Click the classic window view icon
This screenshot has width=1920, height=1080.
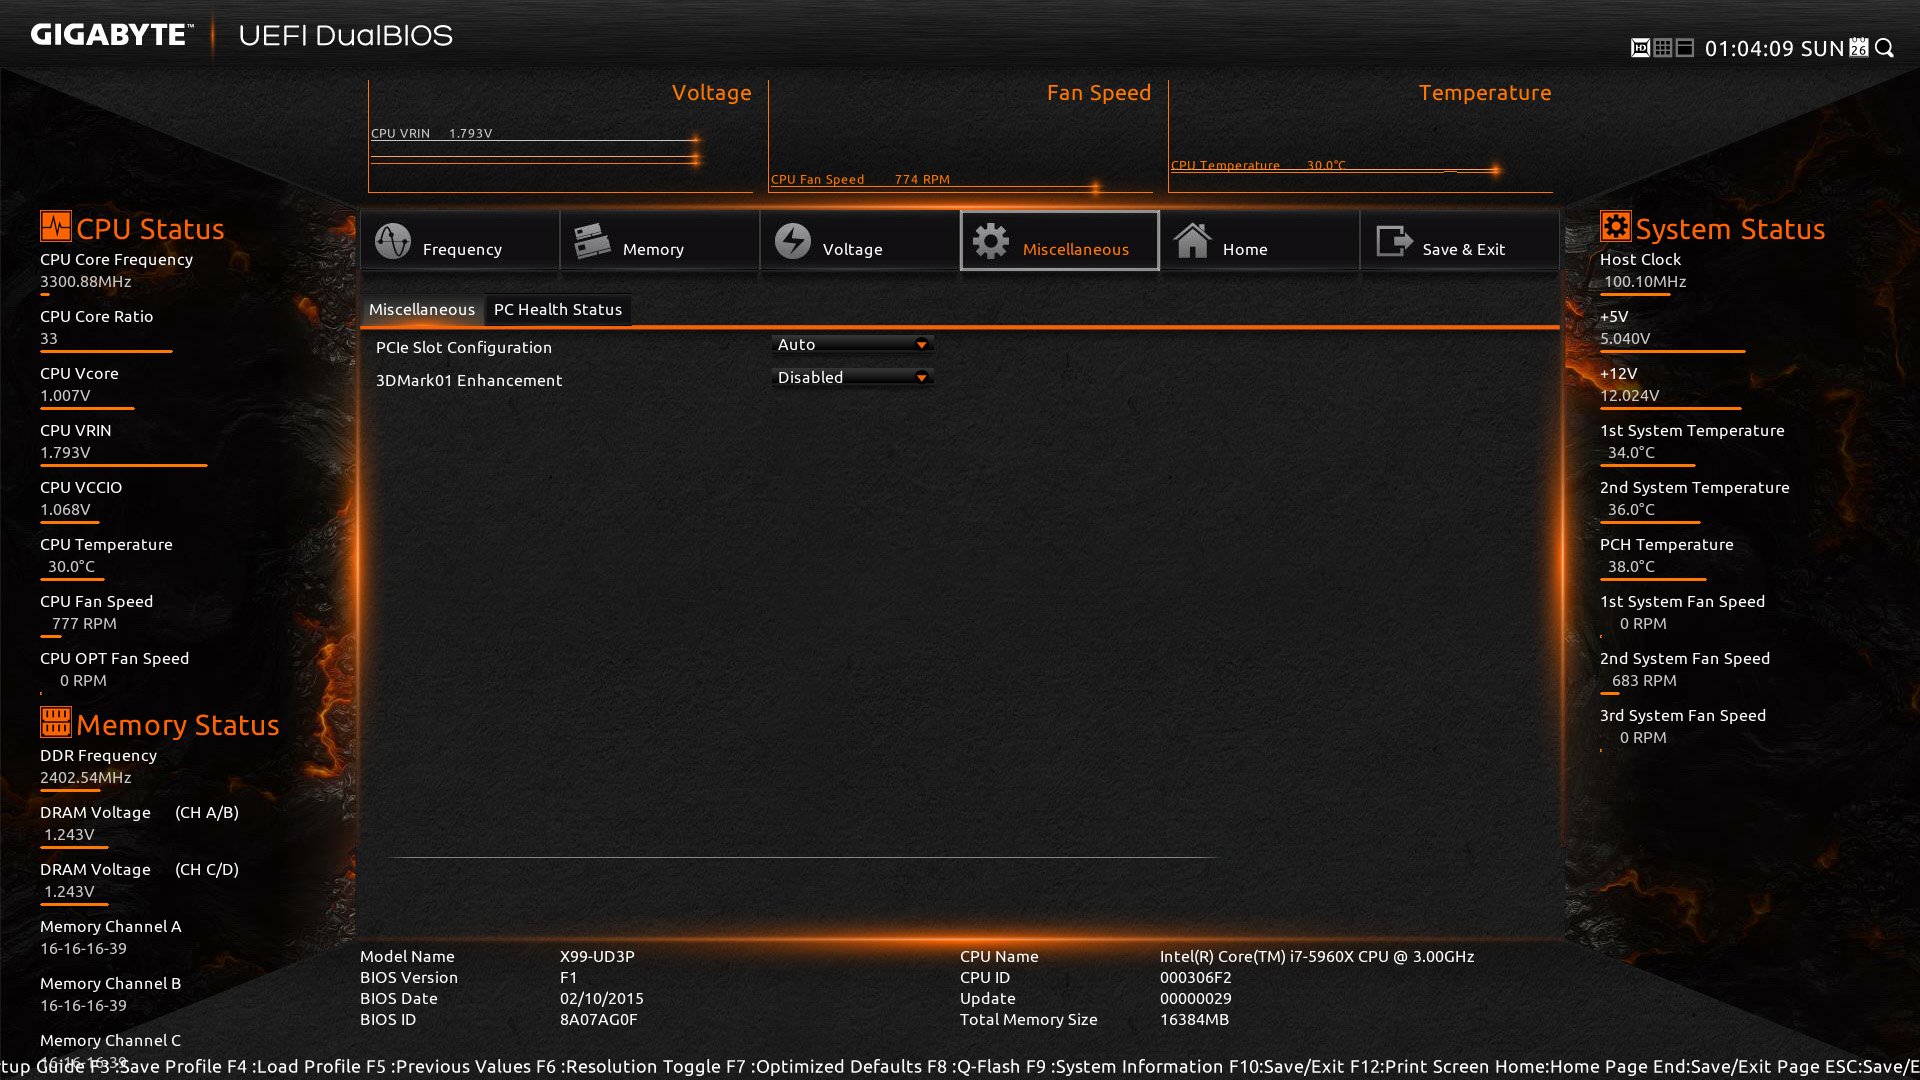[x=1685, y=48]
